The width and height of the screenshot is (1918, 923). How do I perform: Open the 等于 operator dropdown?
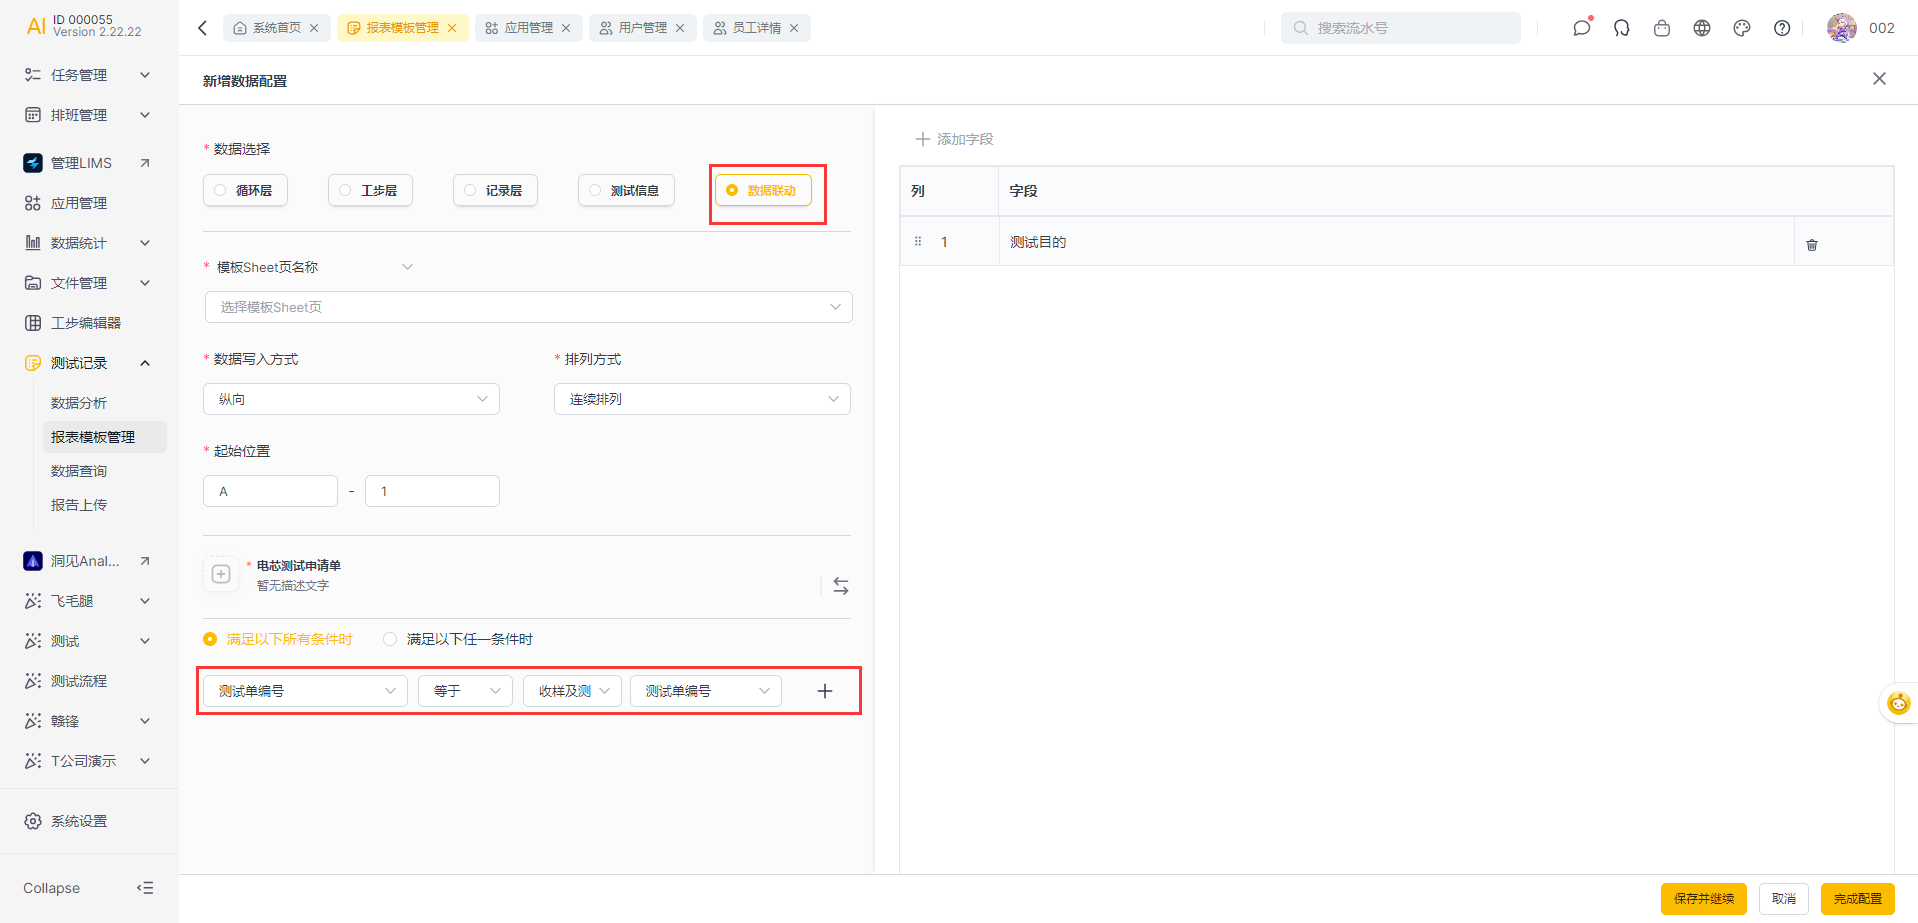coord(466,691)
